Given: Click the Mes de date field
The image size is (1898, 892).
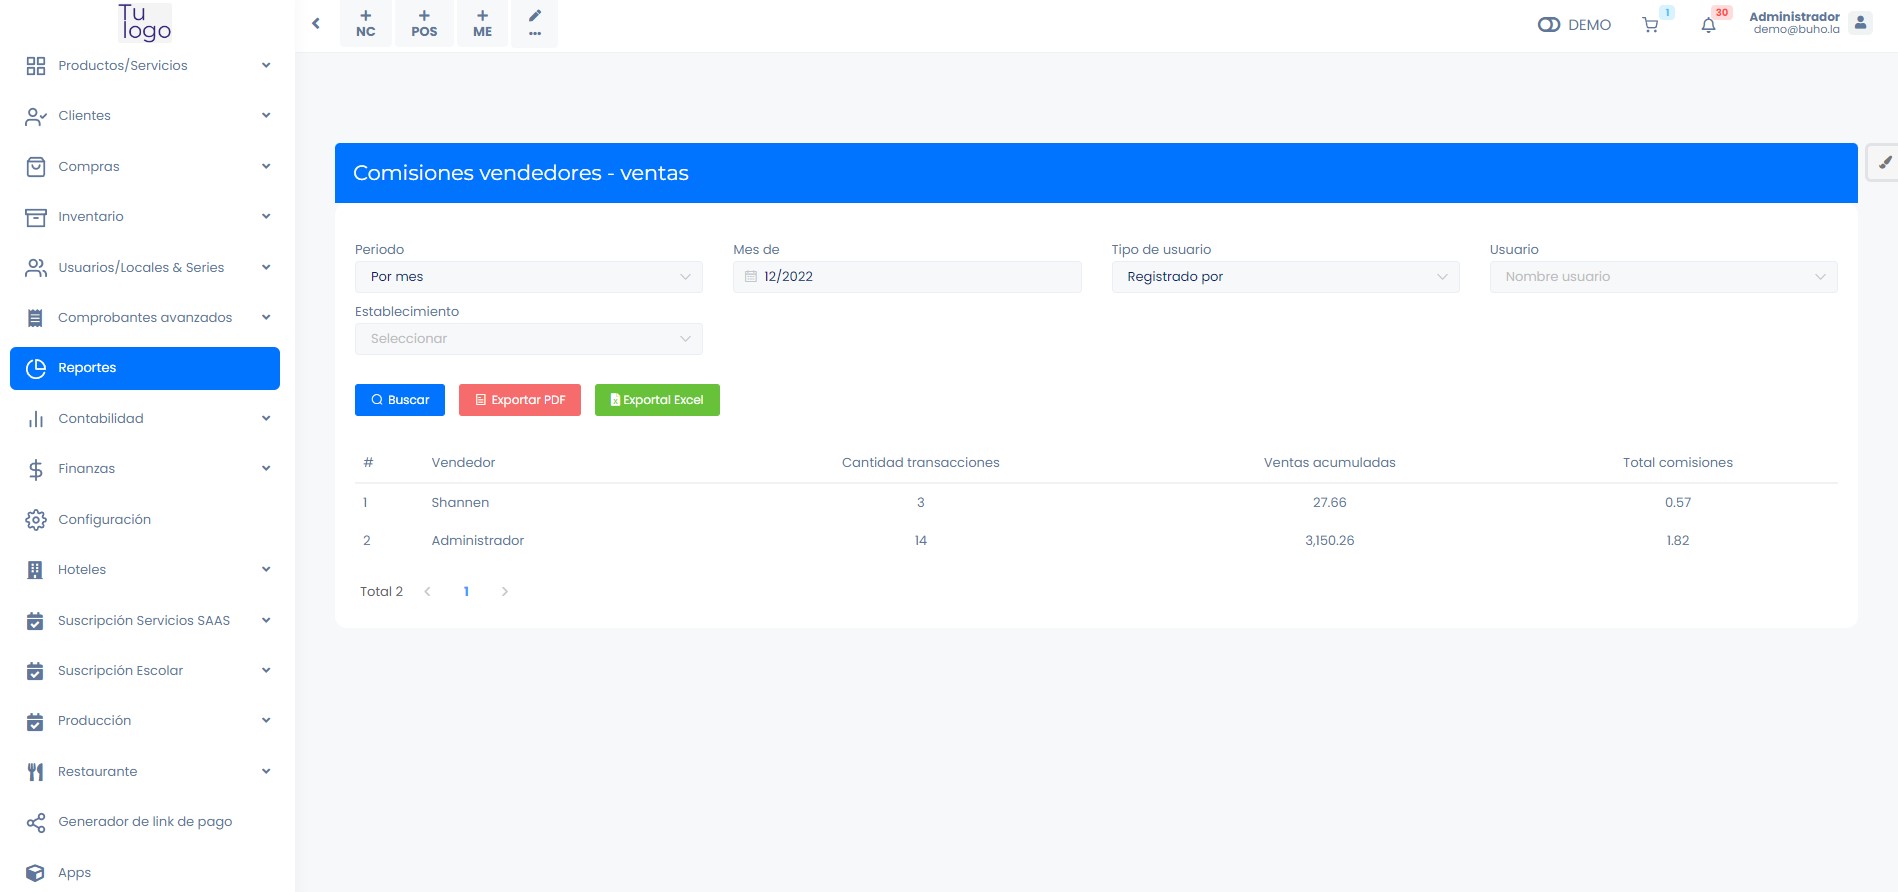Looking at the screenshot, I should [907, 277].
